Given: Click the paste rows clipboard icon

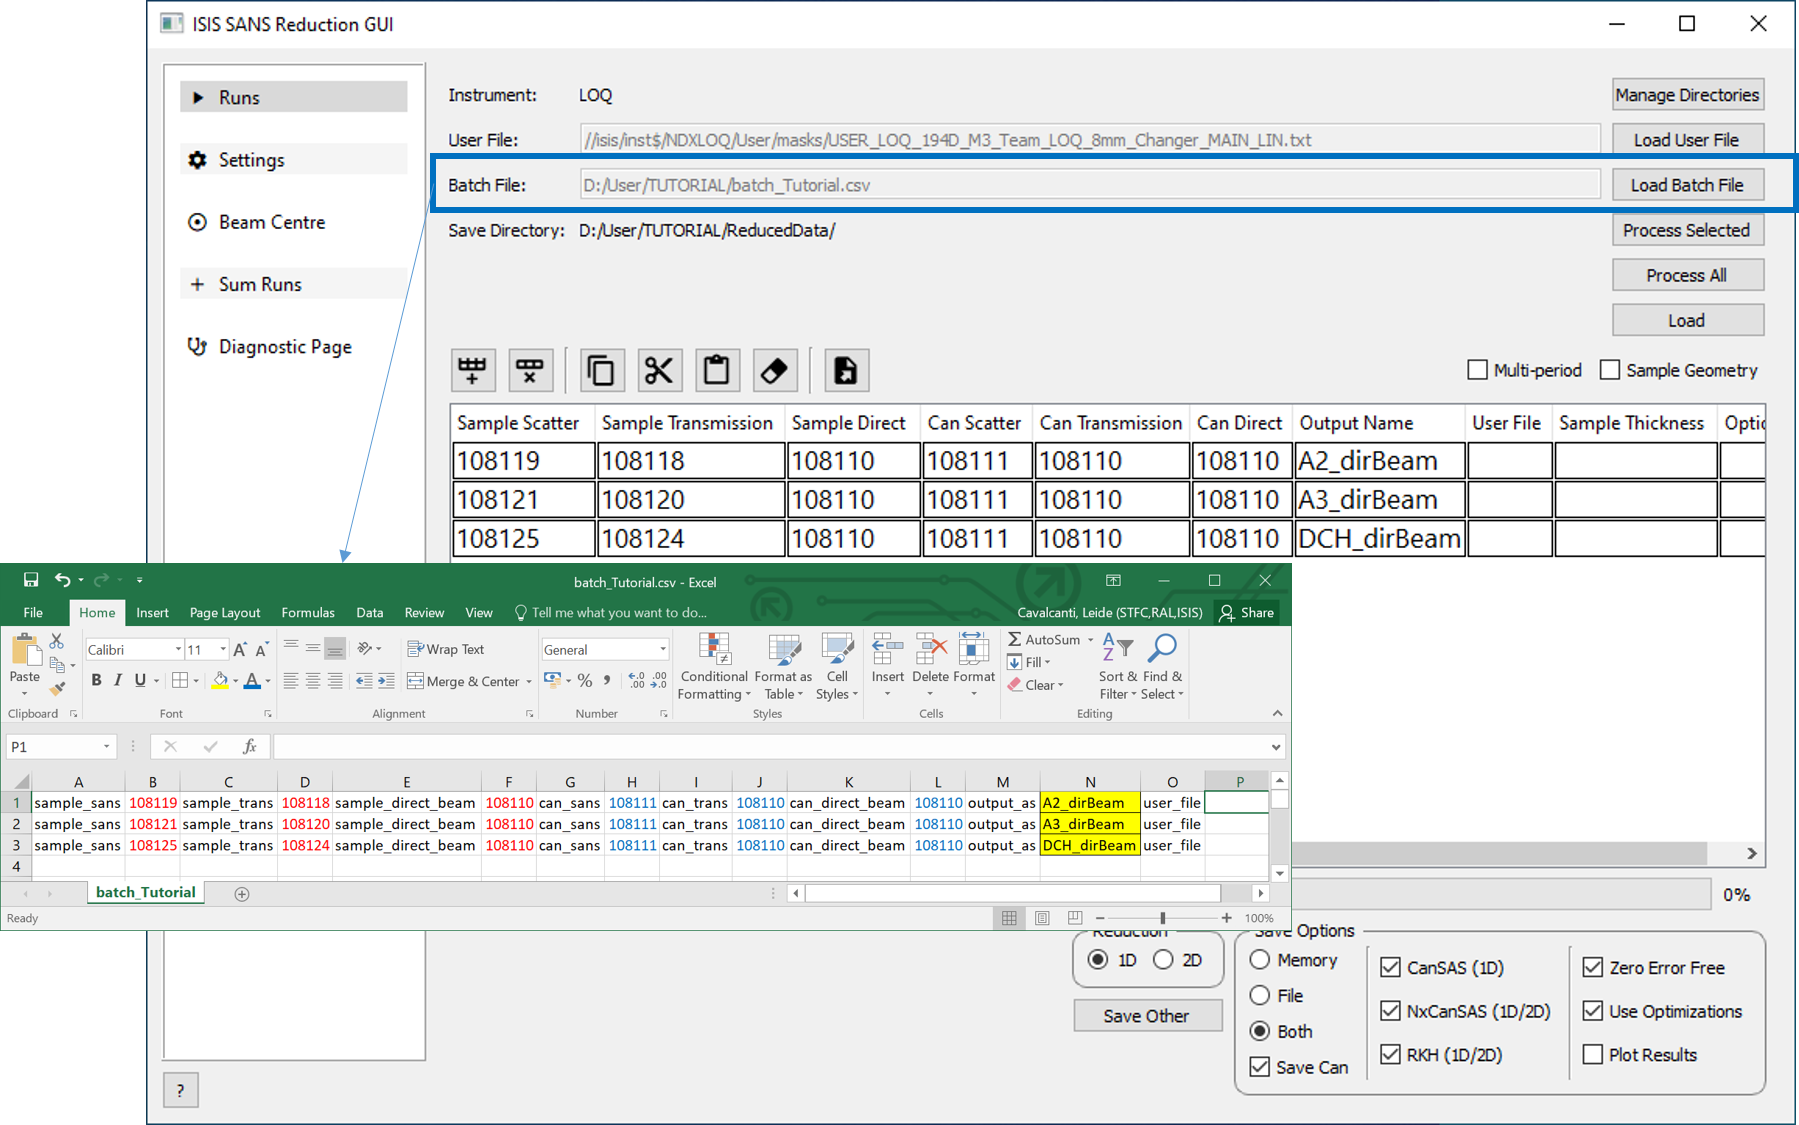Looking at the screenshot, I should [716, 371].
